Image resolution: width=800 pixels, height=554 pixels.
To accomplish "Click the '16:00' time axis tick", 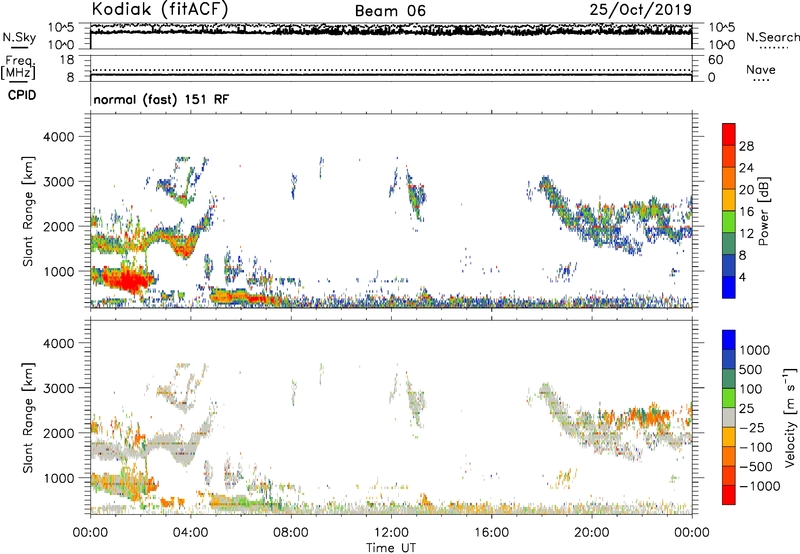I will pyautogui.click(x=491, y=533).
